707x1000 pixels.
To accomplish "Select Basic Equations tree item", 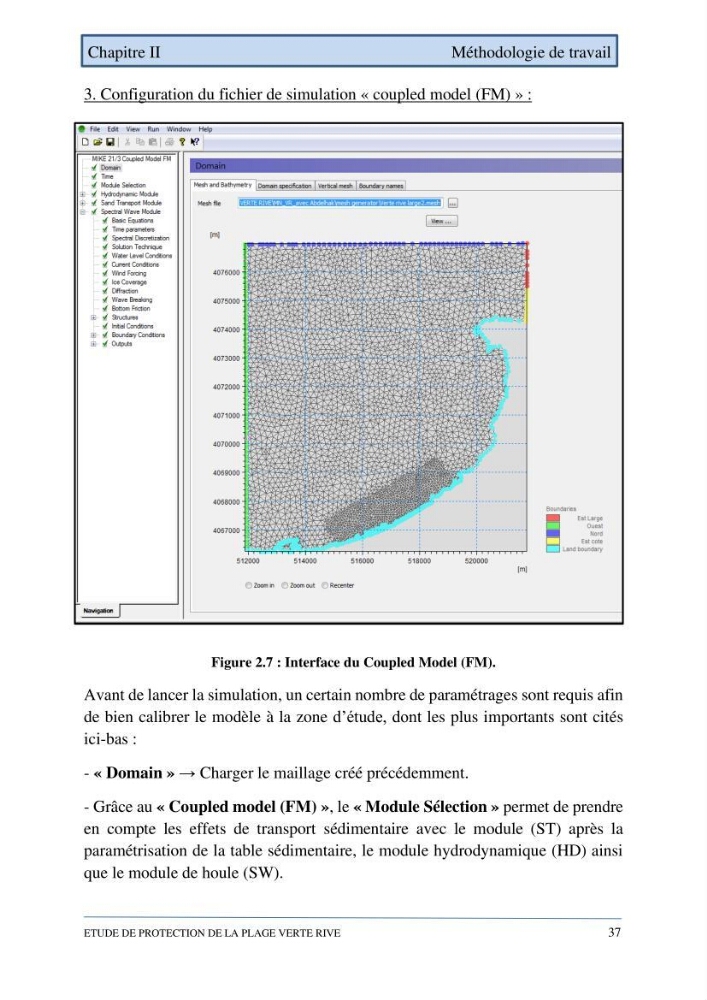I will 133,221.
